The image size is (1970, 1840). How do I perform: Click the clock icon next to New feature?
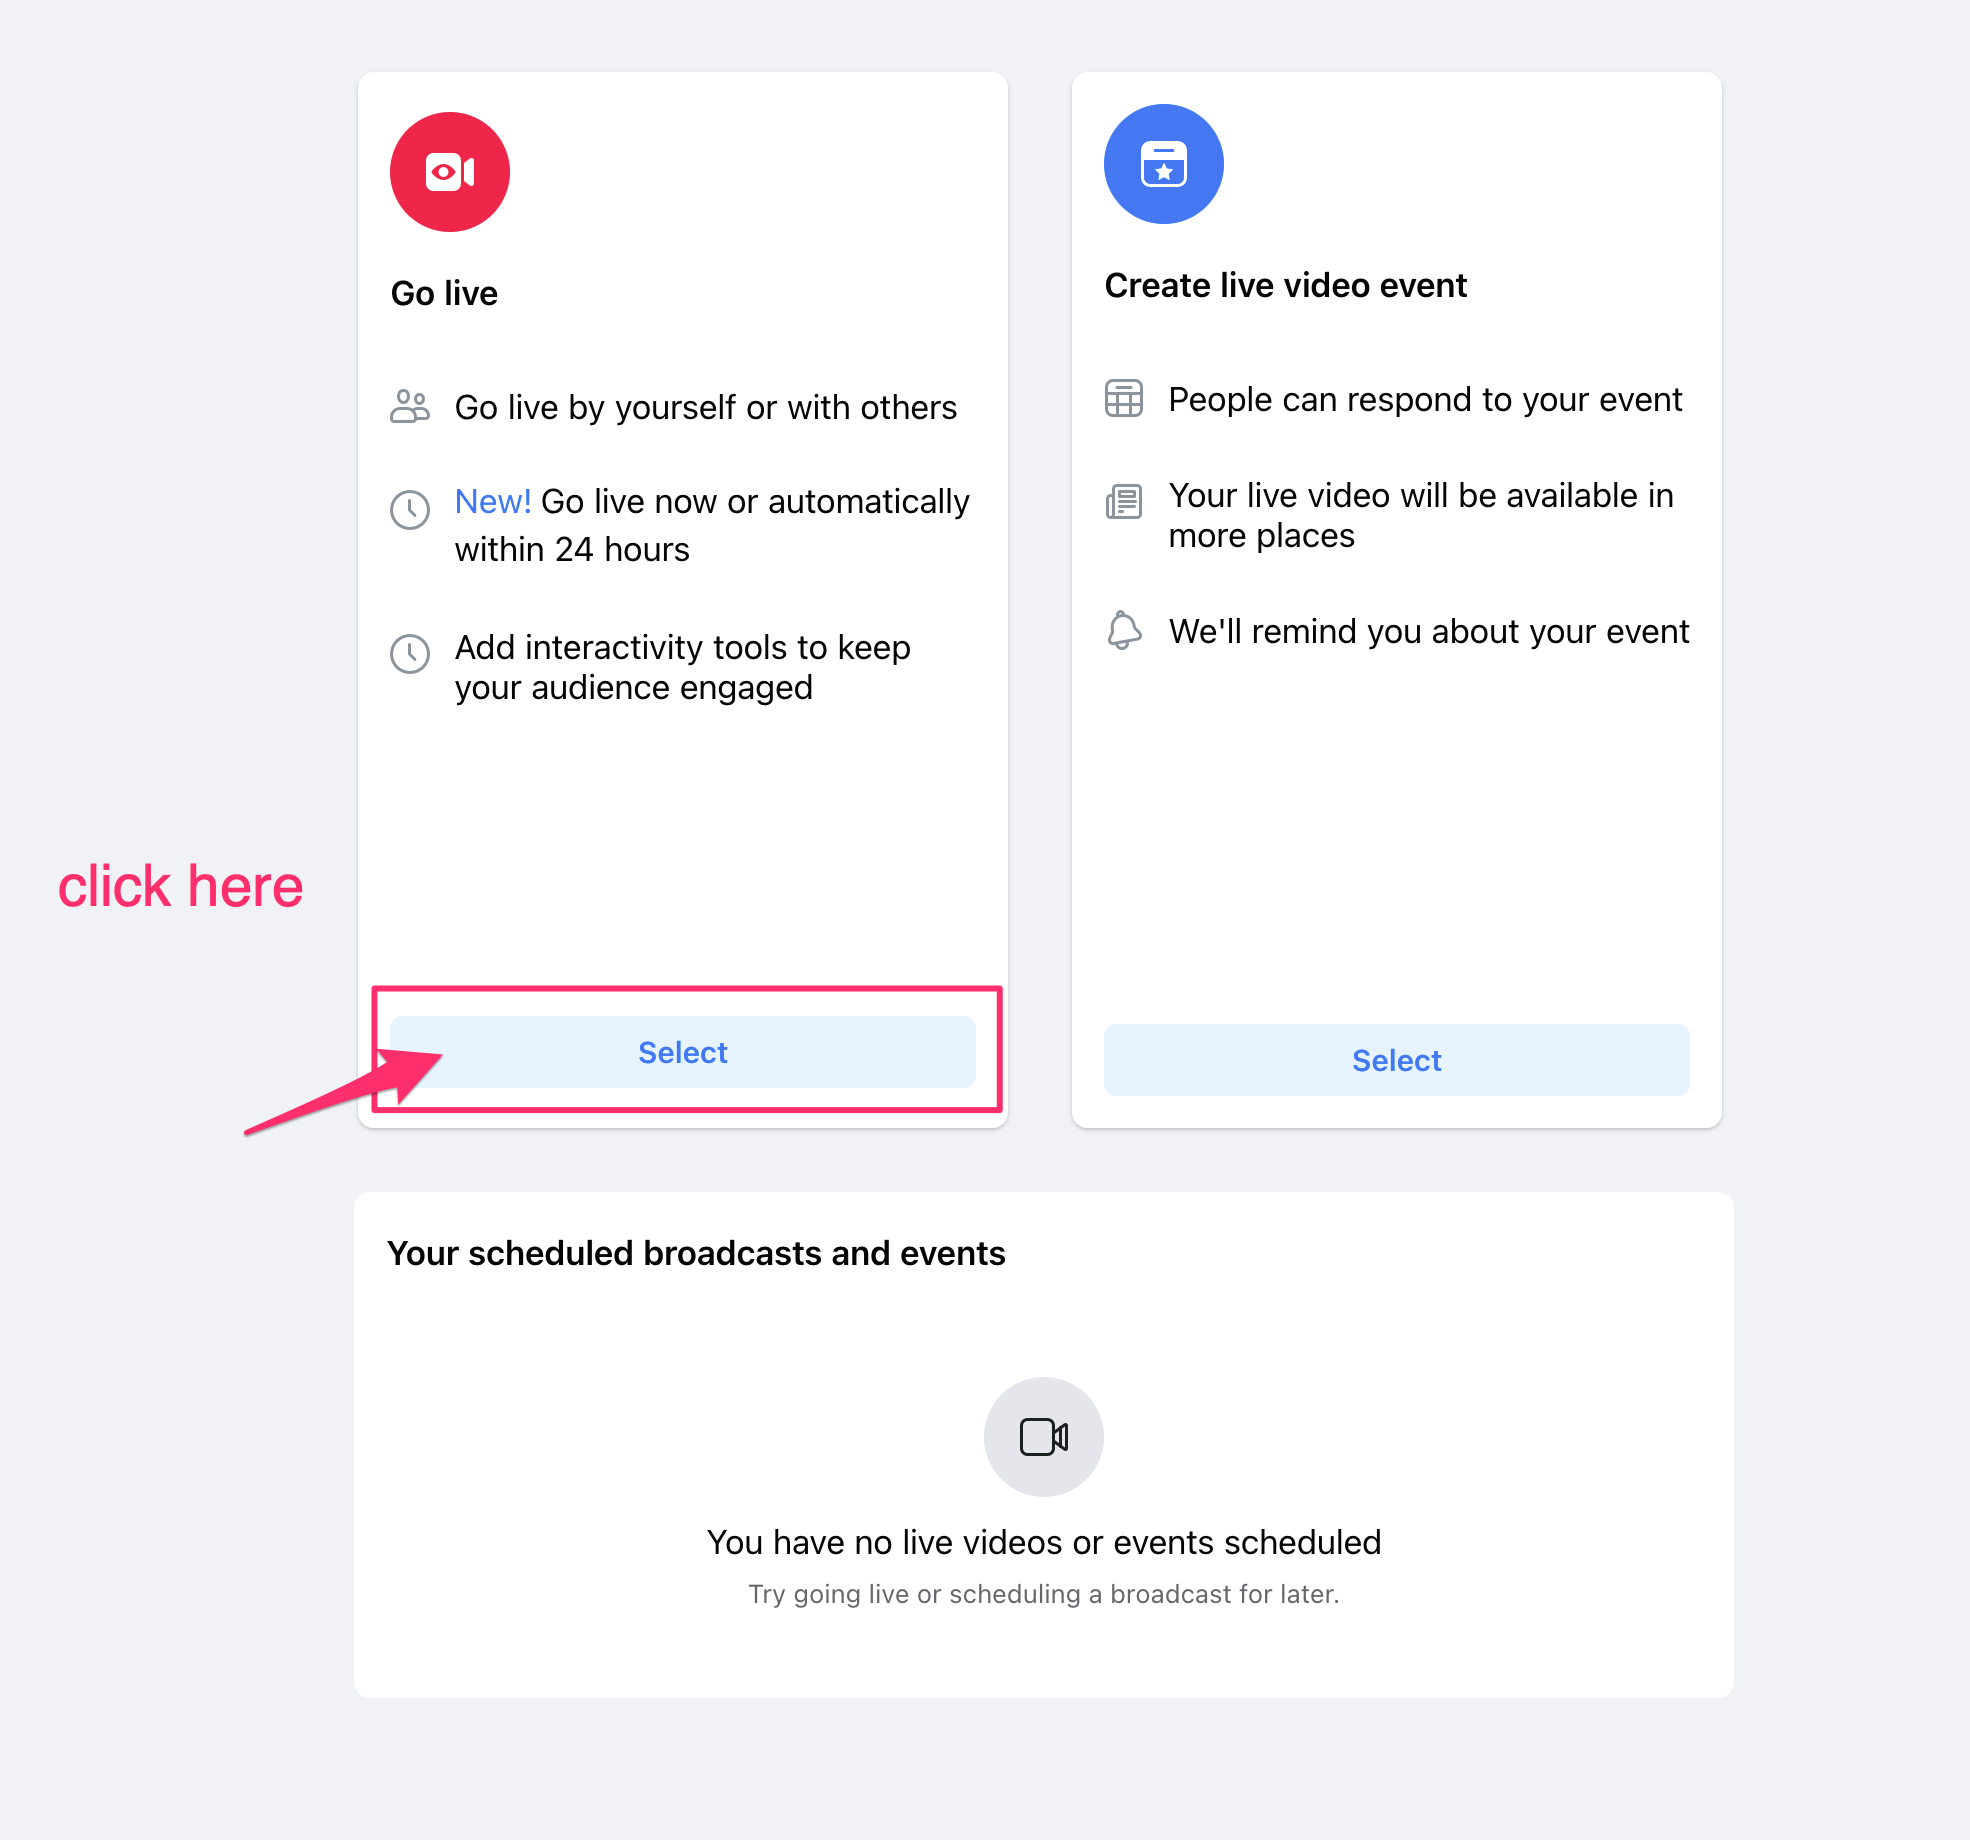412,505
